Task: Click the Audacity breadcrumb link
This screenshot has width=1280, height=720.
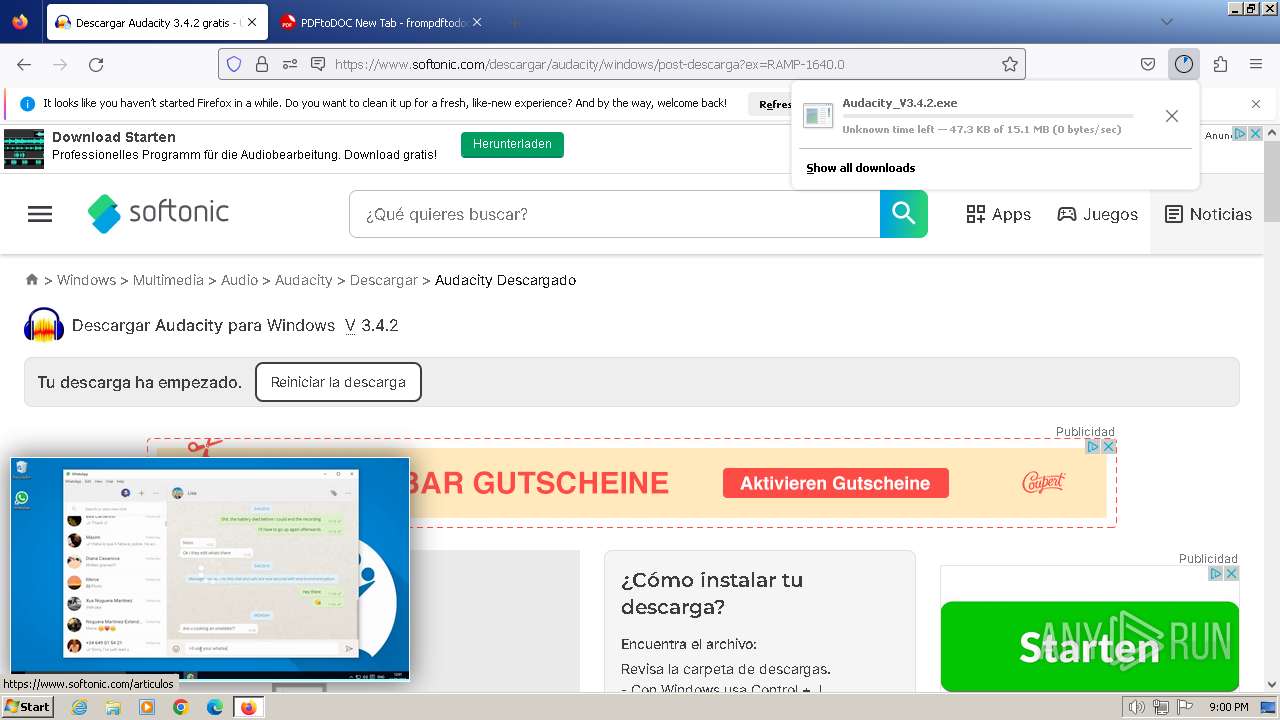Action: [x=303, y=280]
